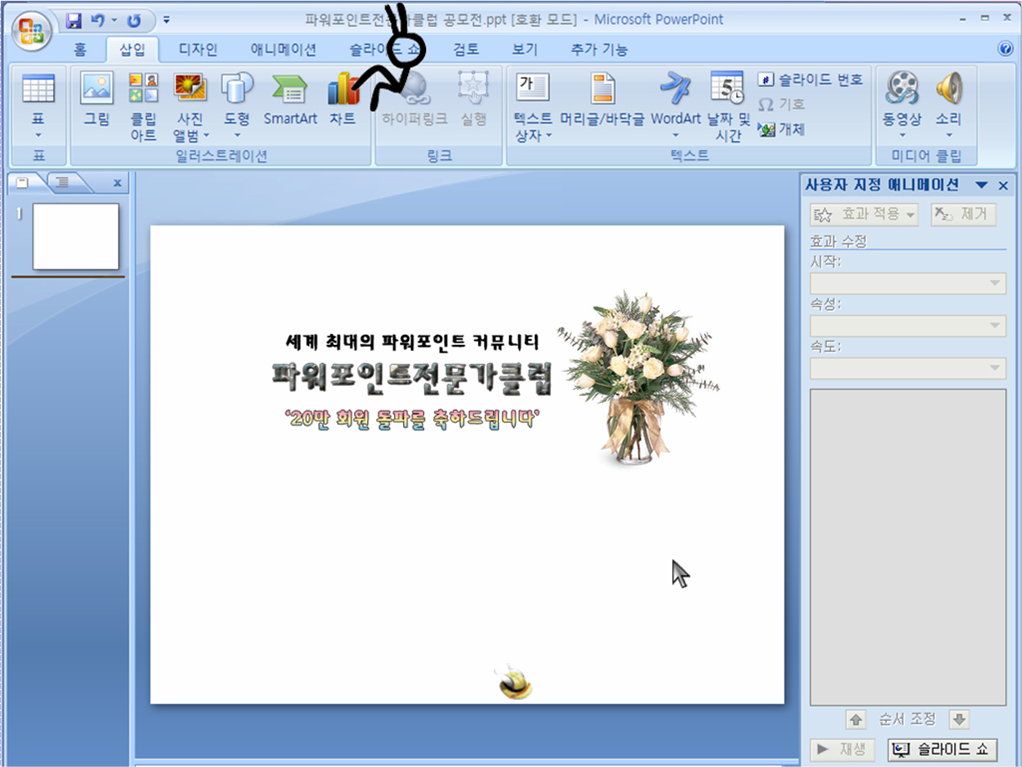Insert a 텍스트 상자 text box
The height and width of the screenshot is (767, 1022).
coord(533,106)
